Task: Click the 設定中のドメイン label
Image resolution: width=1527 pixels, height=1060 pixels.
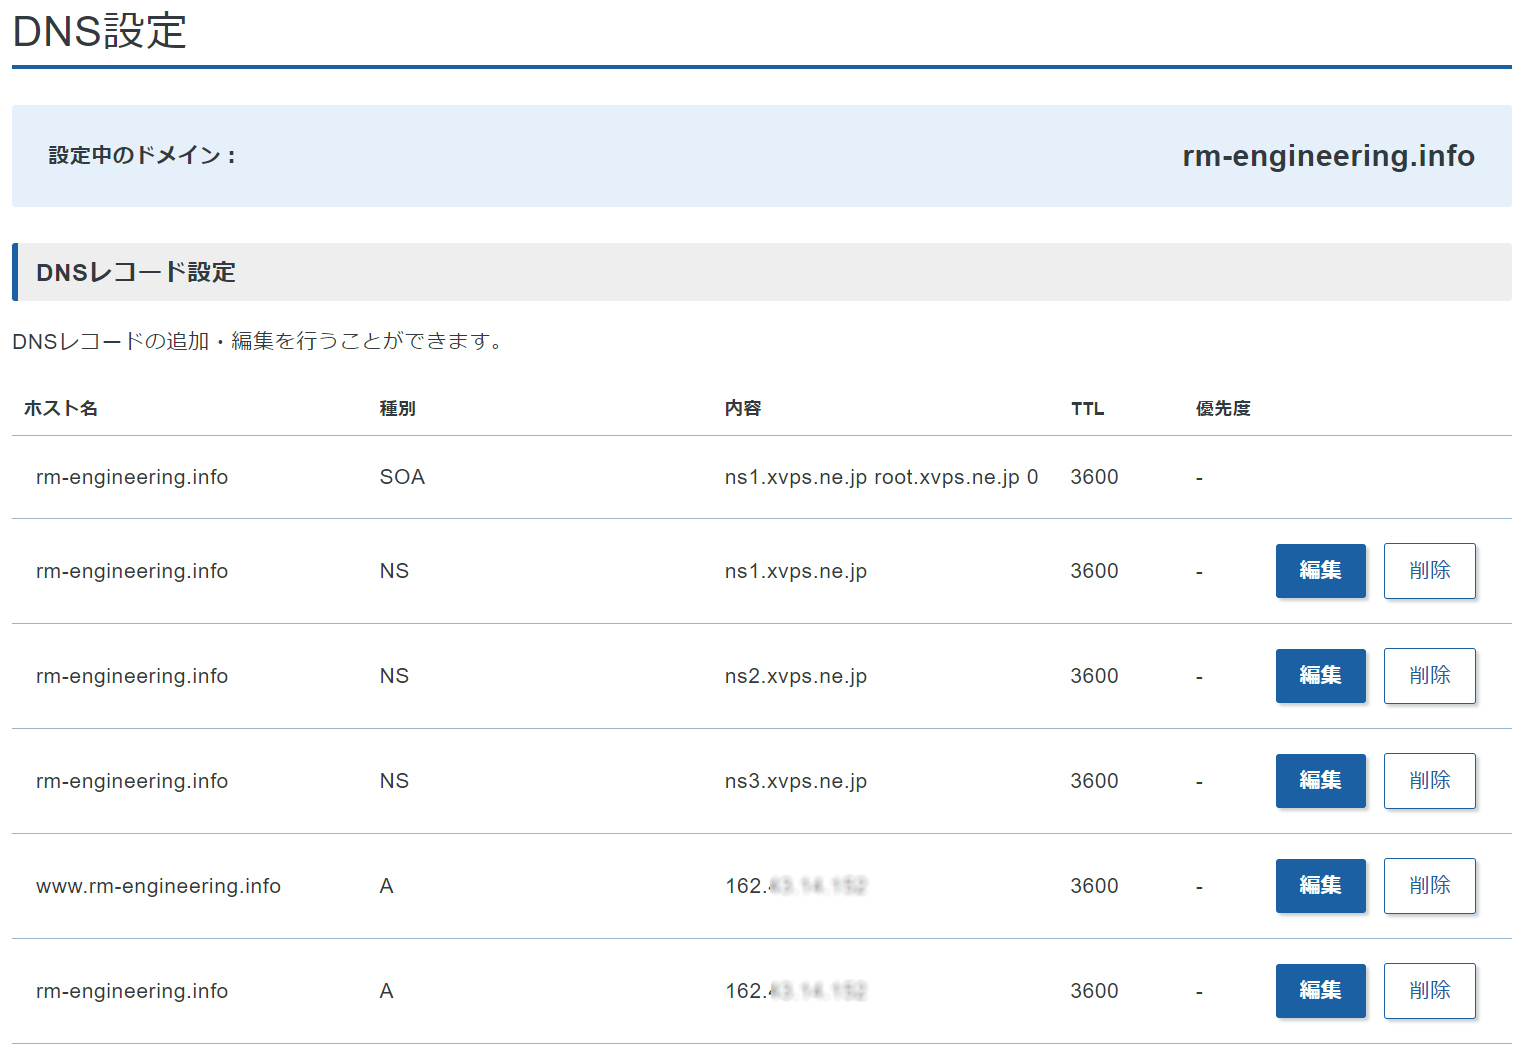Action: pyautogui.click(x=141, y=156)
